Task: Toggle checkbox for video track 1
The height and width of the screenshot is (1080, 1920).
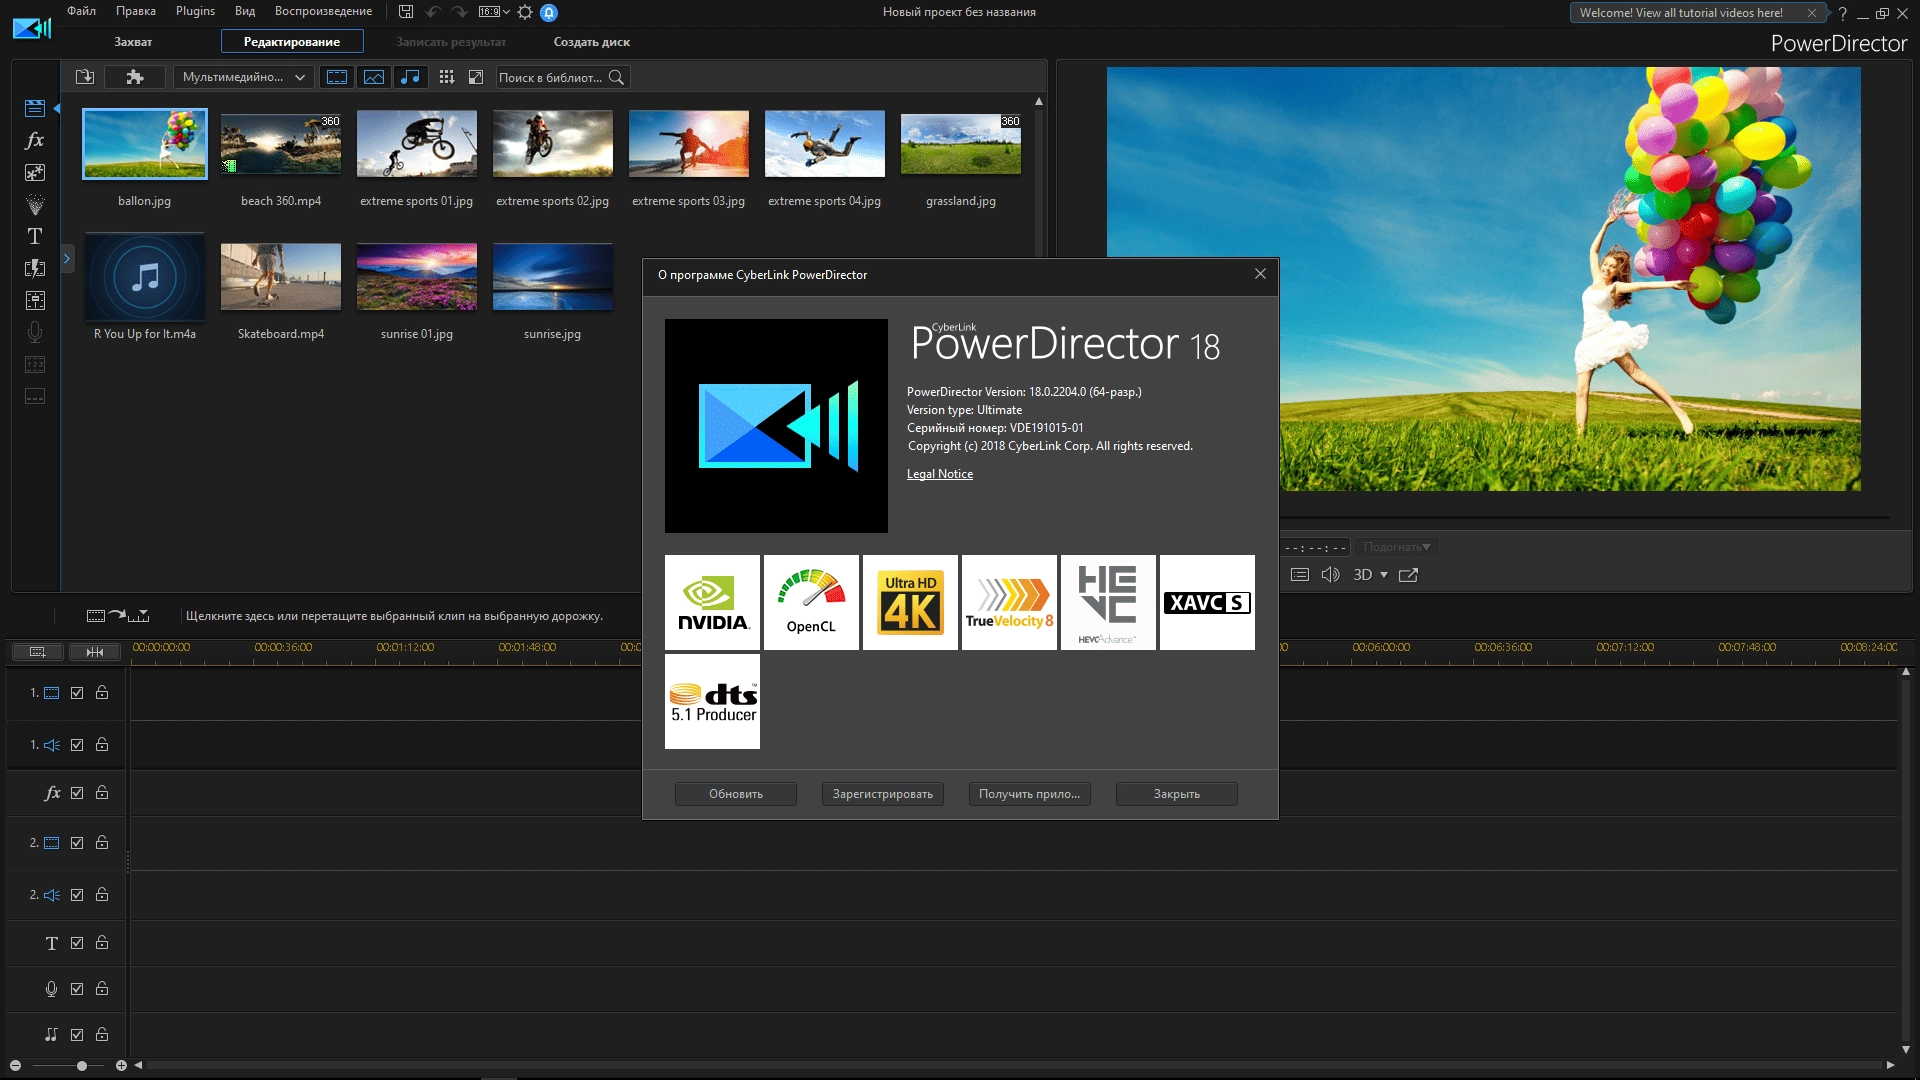Action: 77,693
